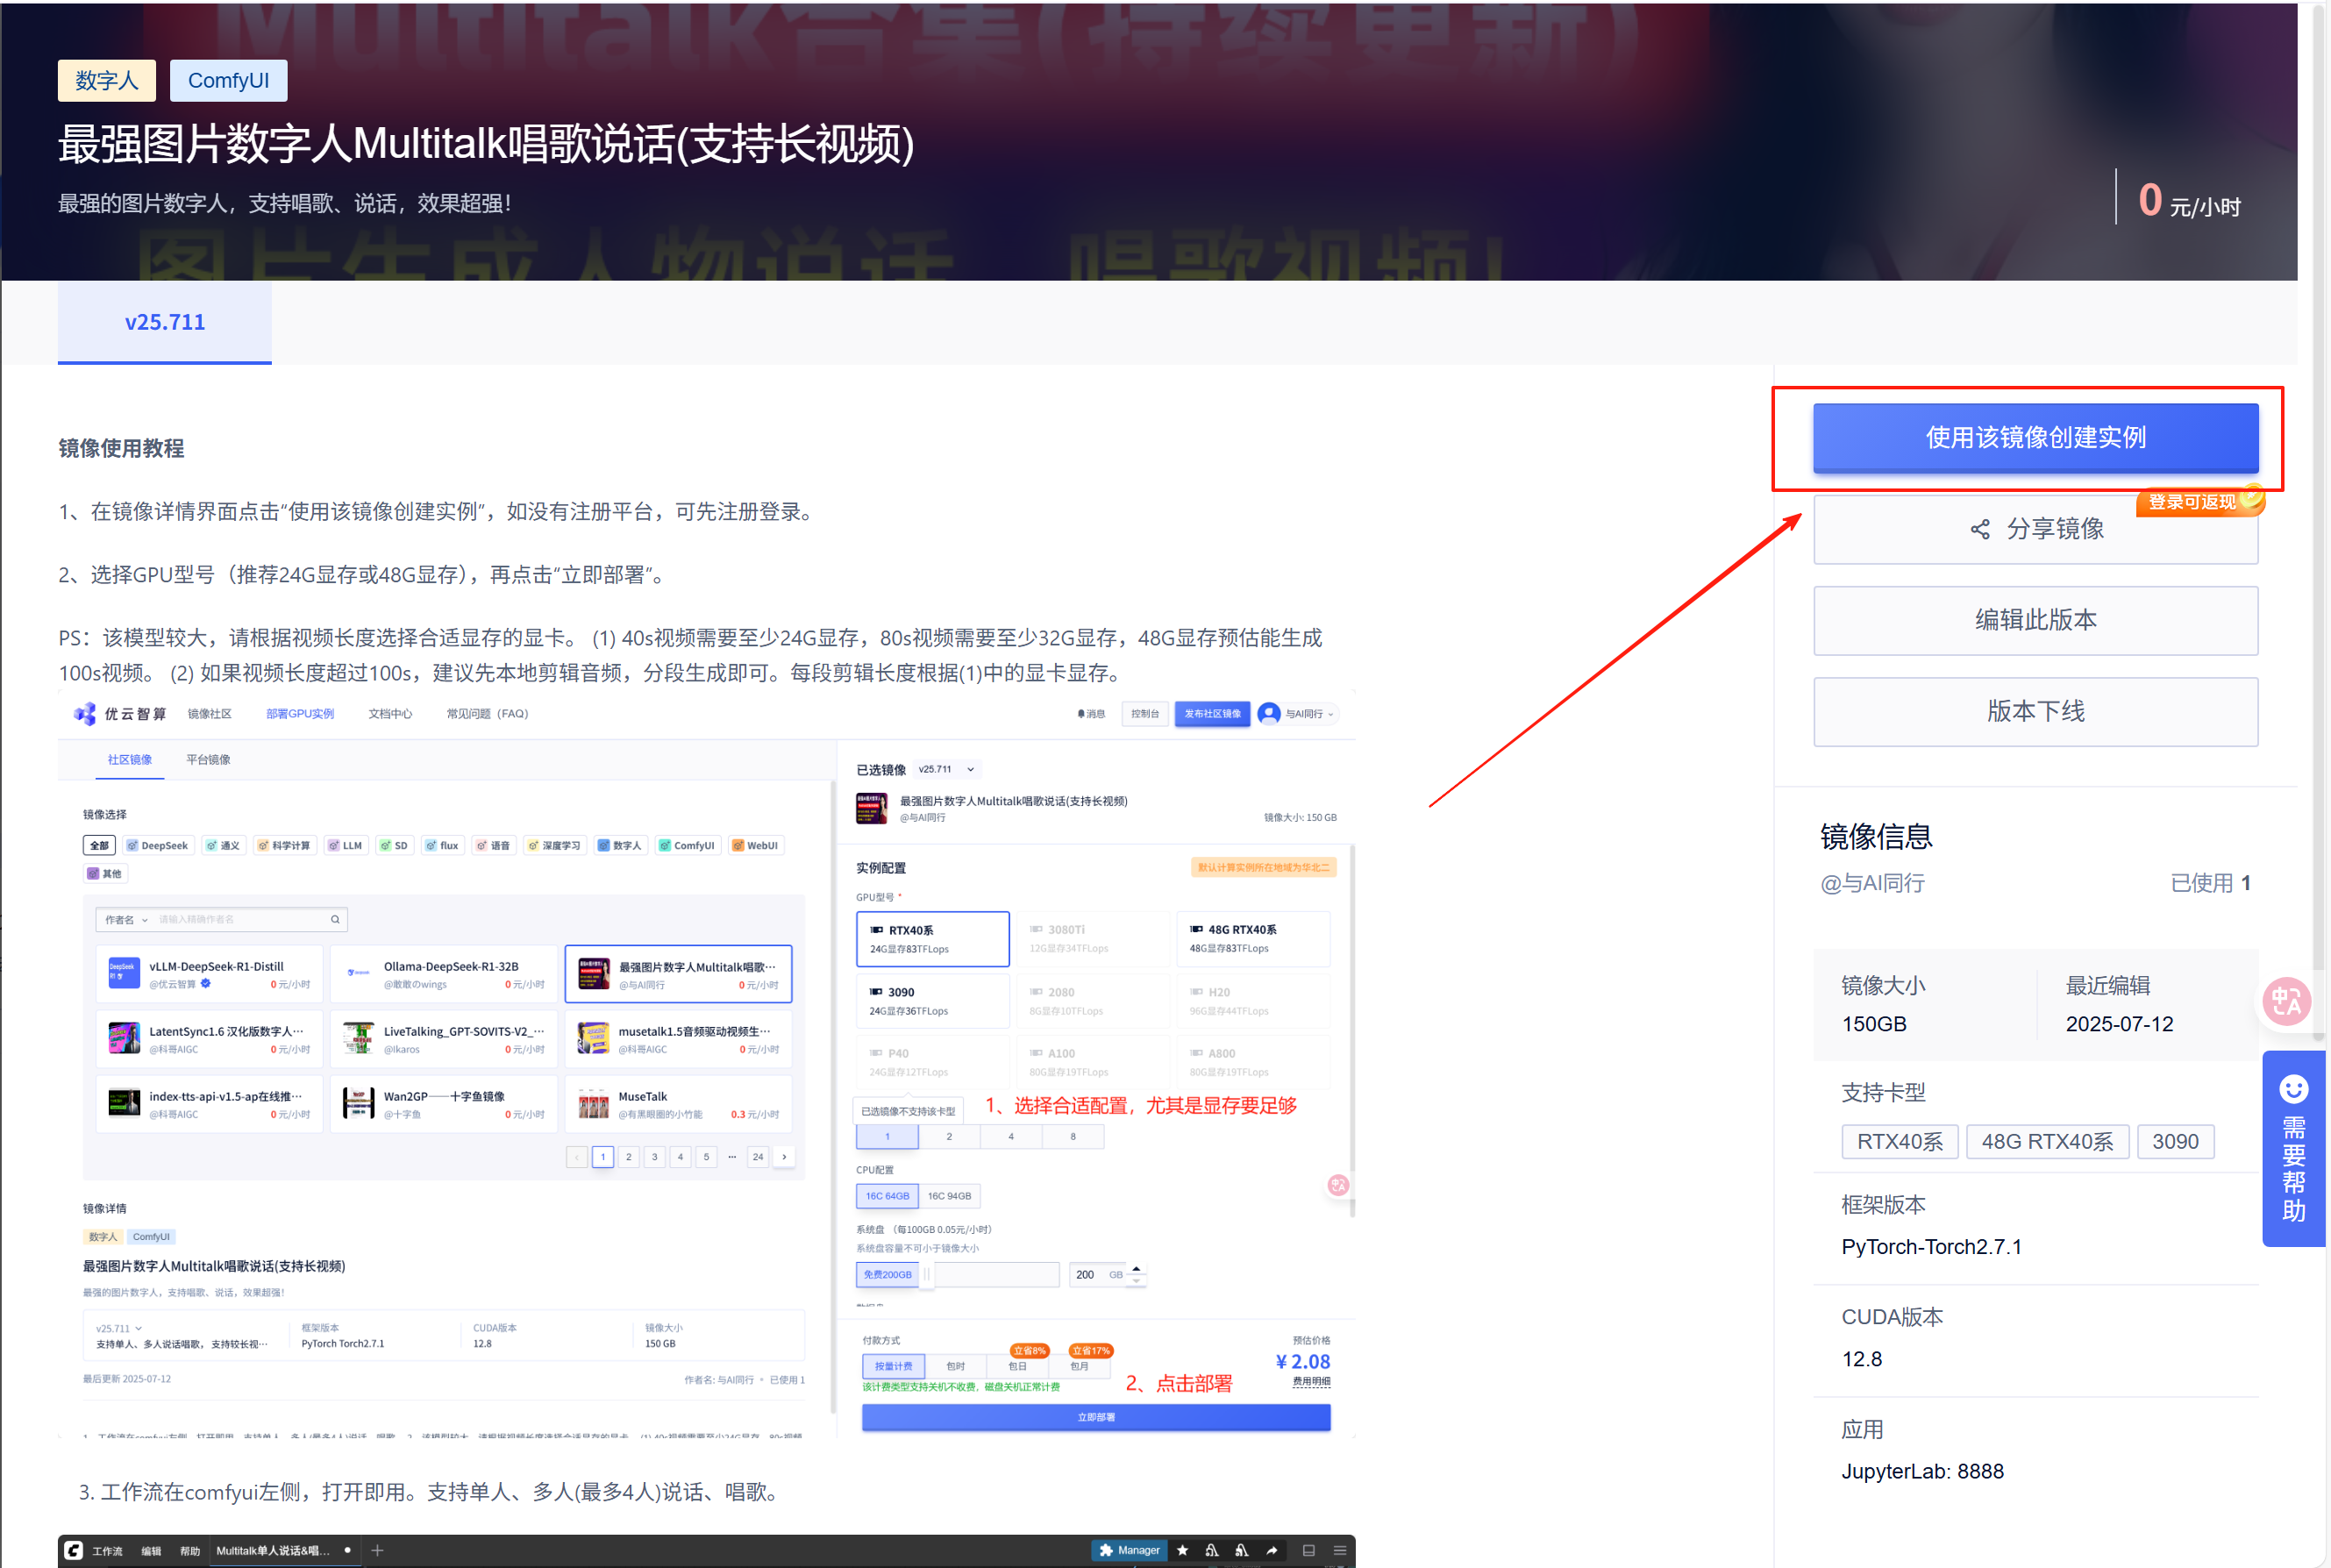Screen dimensions: 2331x1568
Task: Select GPU count 2 in tutorial
Action: coord(948,1136)
